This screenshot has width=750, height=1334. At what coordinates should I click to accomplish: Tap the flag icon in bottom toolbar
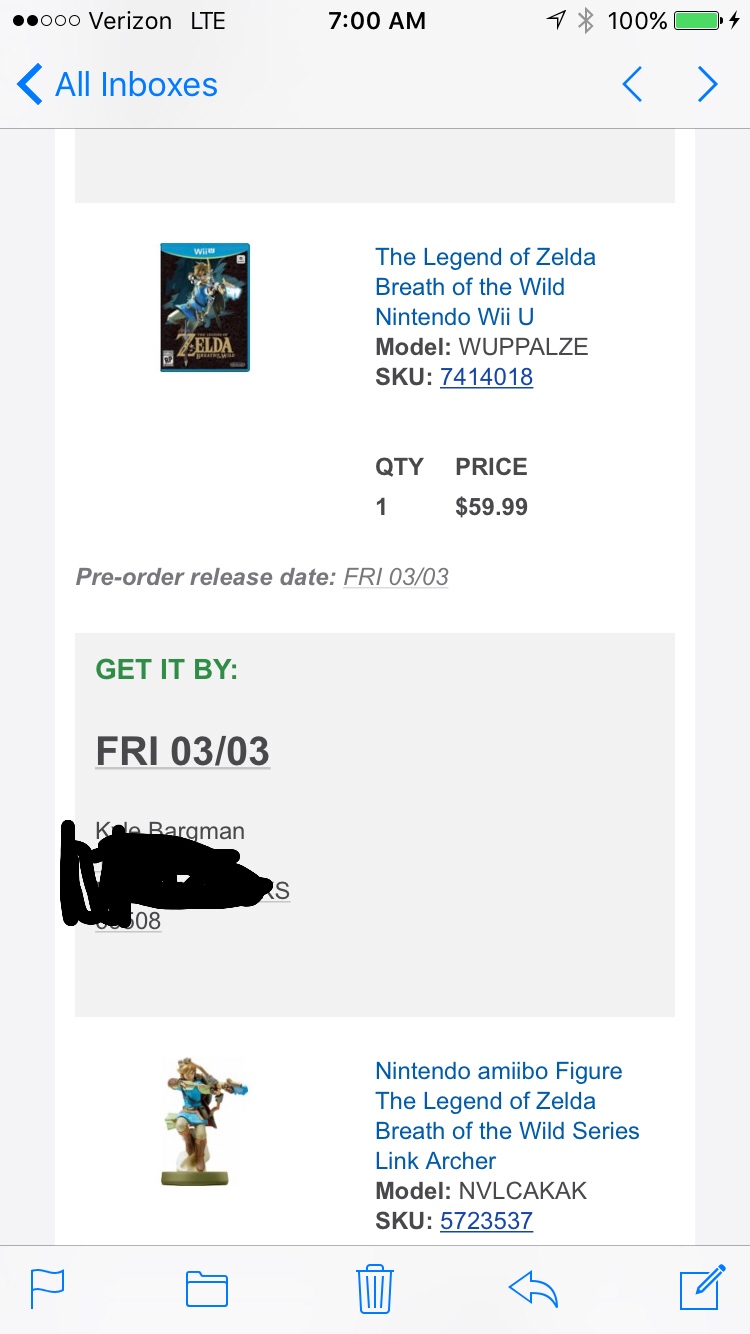[x=47, y=1288]
